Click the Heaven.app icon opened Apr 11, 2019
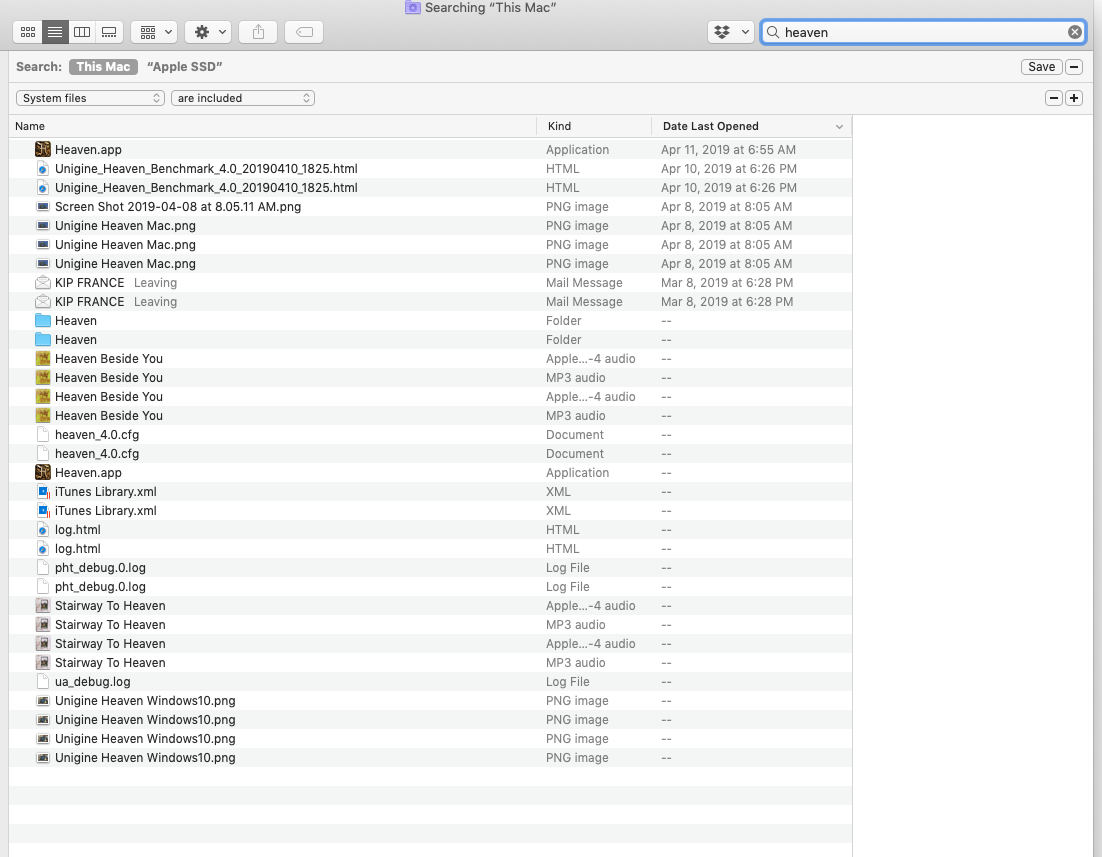 click(x=43, y=150)
